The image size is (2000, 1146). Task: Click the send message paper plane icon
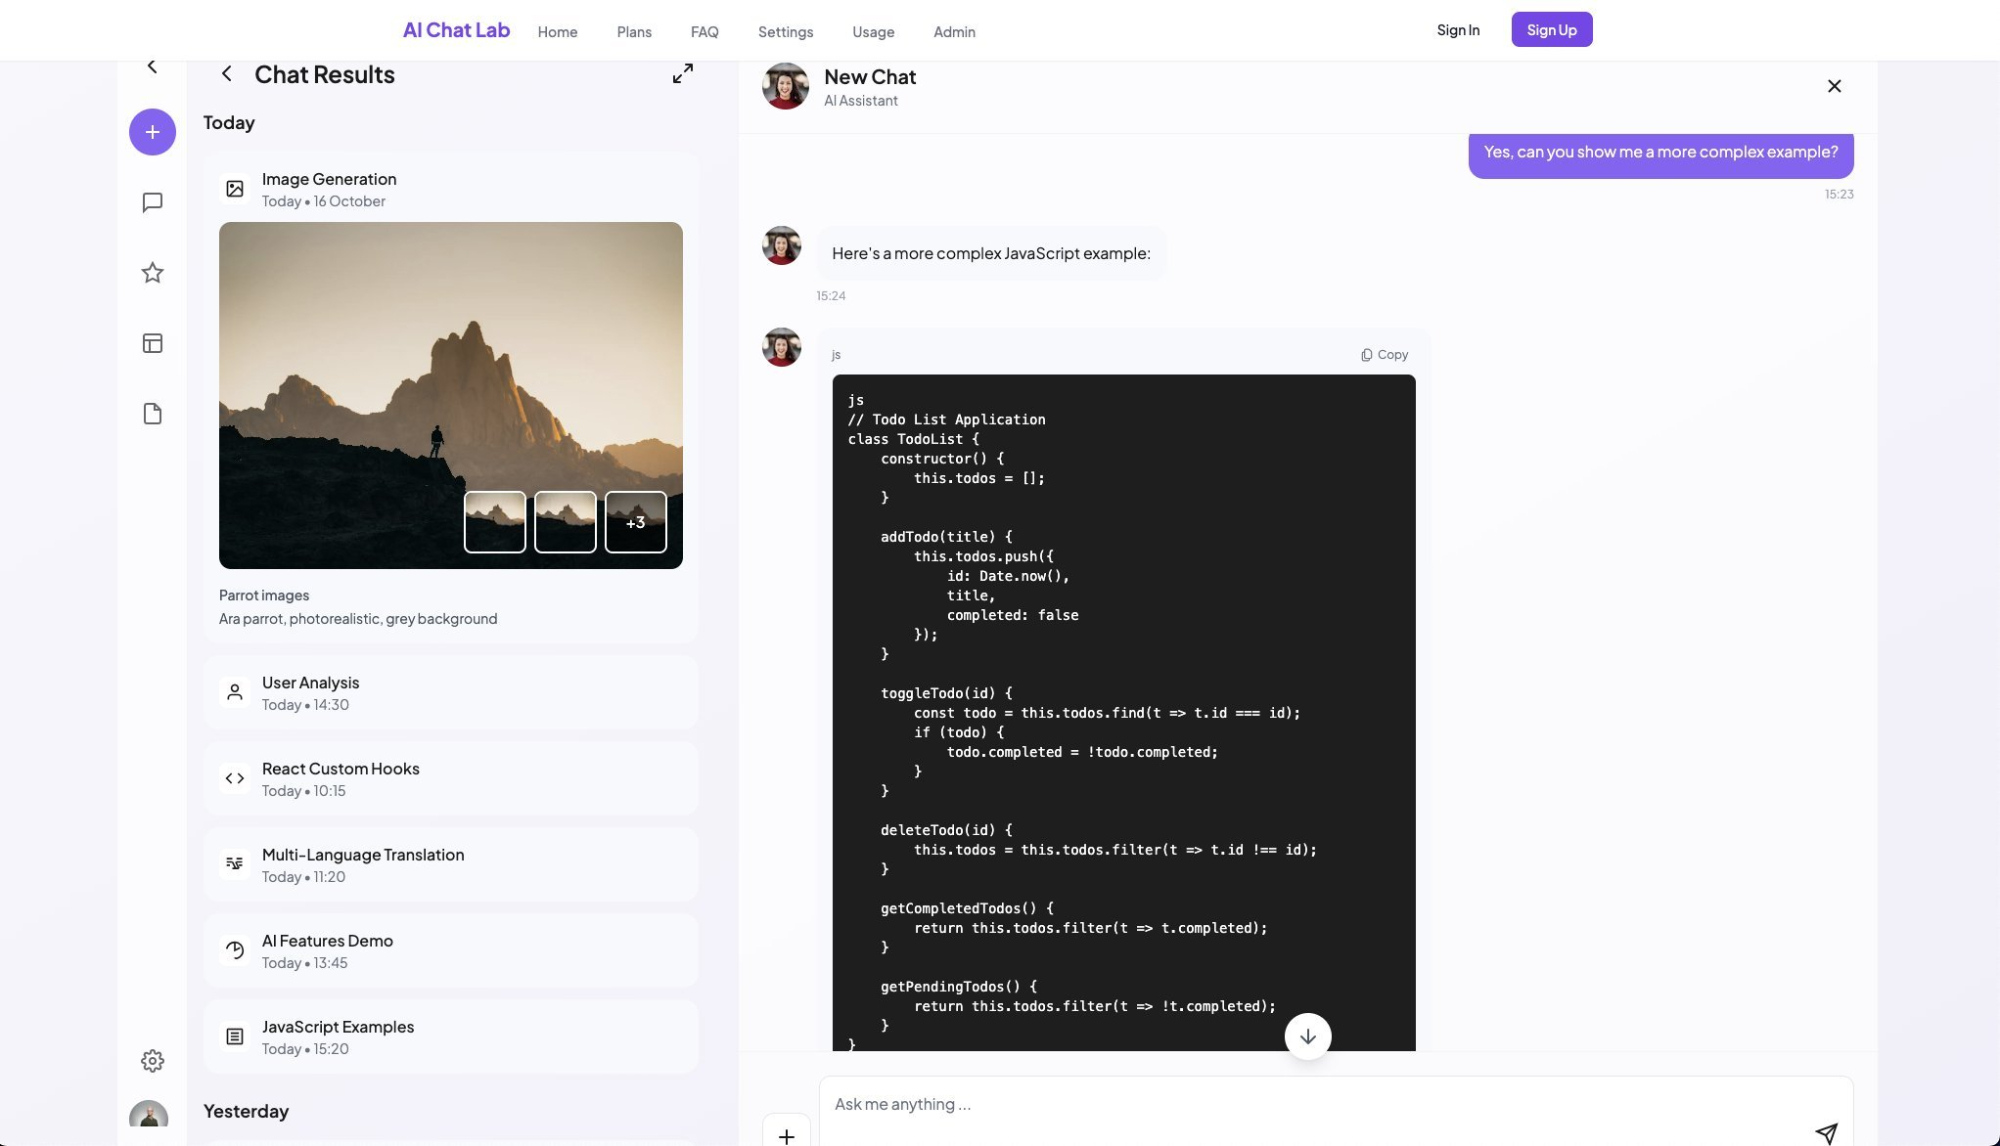(x=1826, y=1132)
